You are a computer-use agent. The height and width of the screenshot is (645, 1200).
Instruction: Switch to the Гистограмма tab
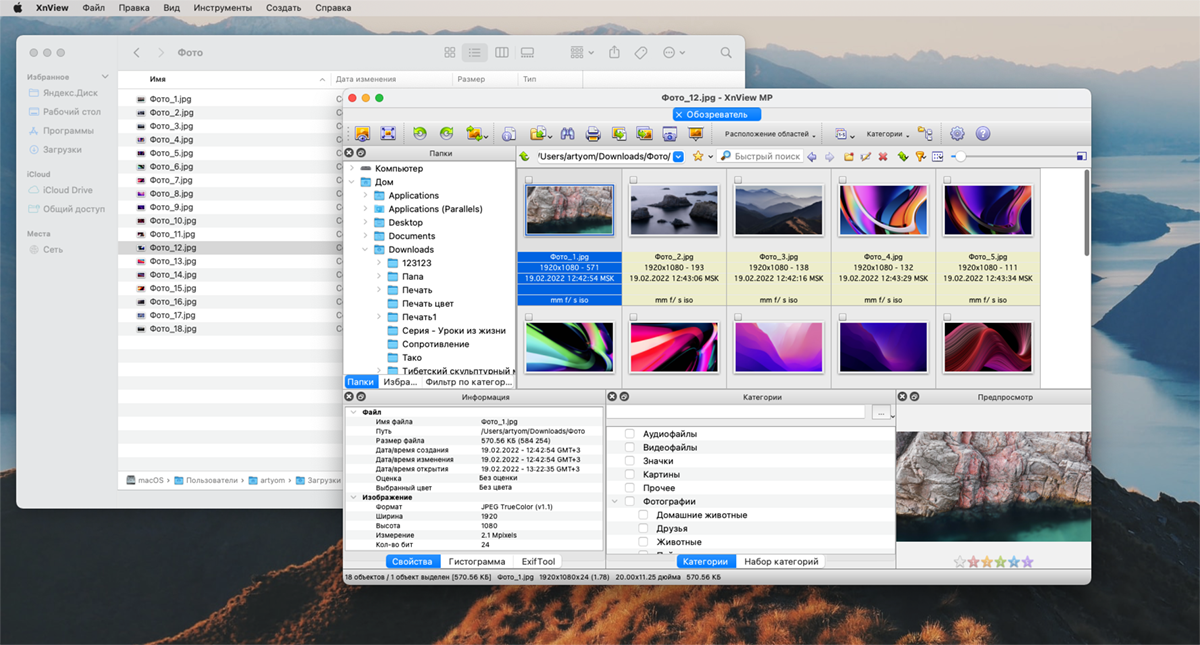[476, 562]
